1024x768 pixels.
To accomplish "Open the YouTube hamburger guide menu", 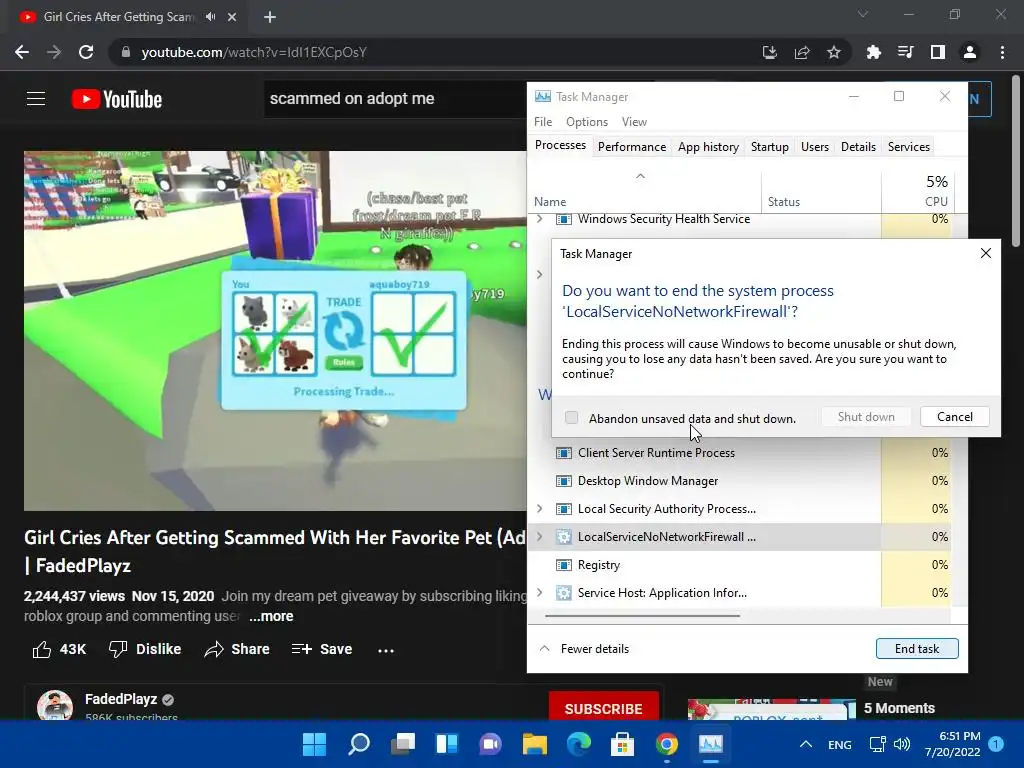I will [36, 99].
